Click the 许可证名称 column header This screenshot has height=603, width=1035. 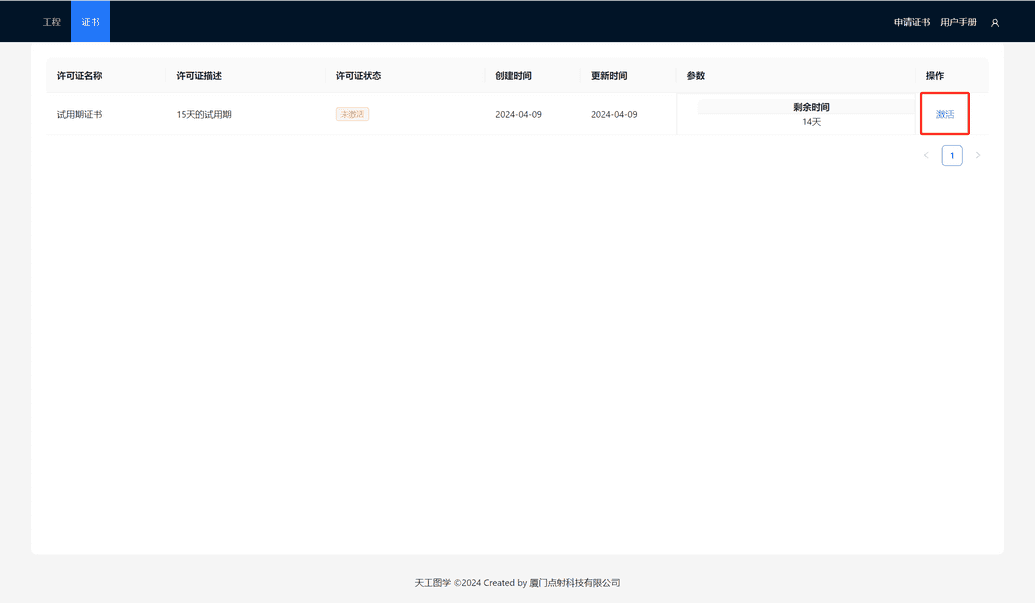pos(79,76)
